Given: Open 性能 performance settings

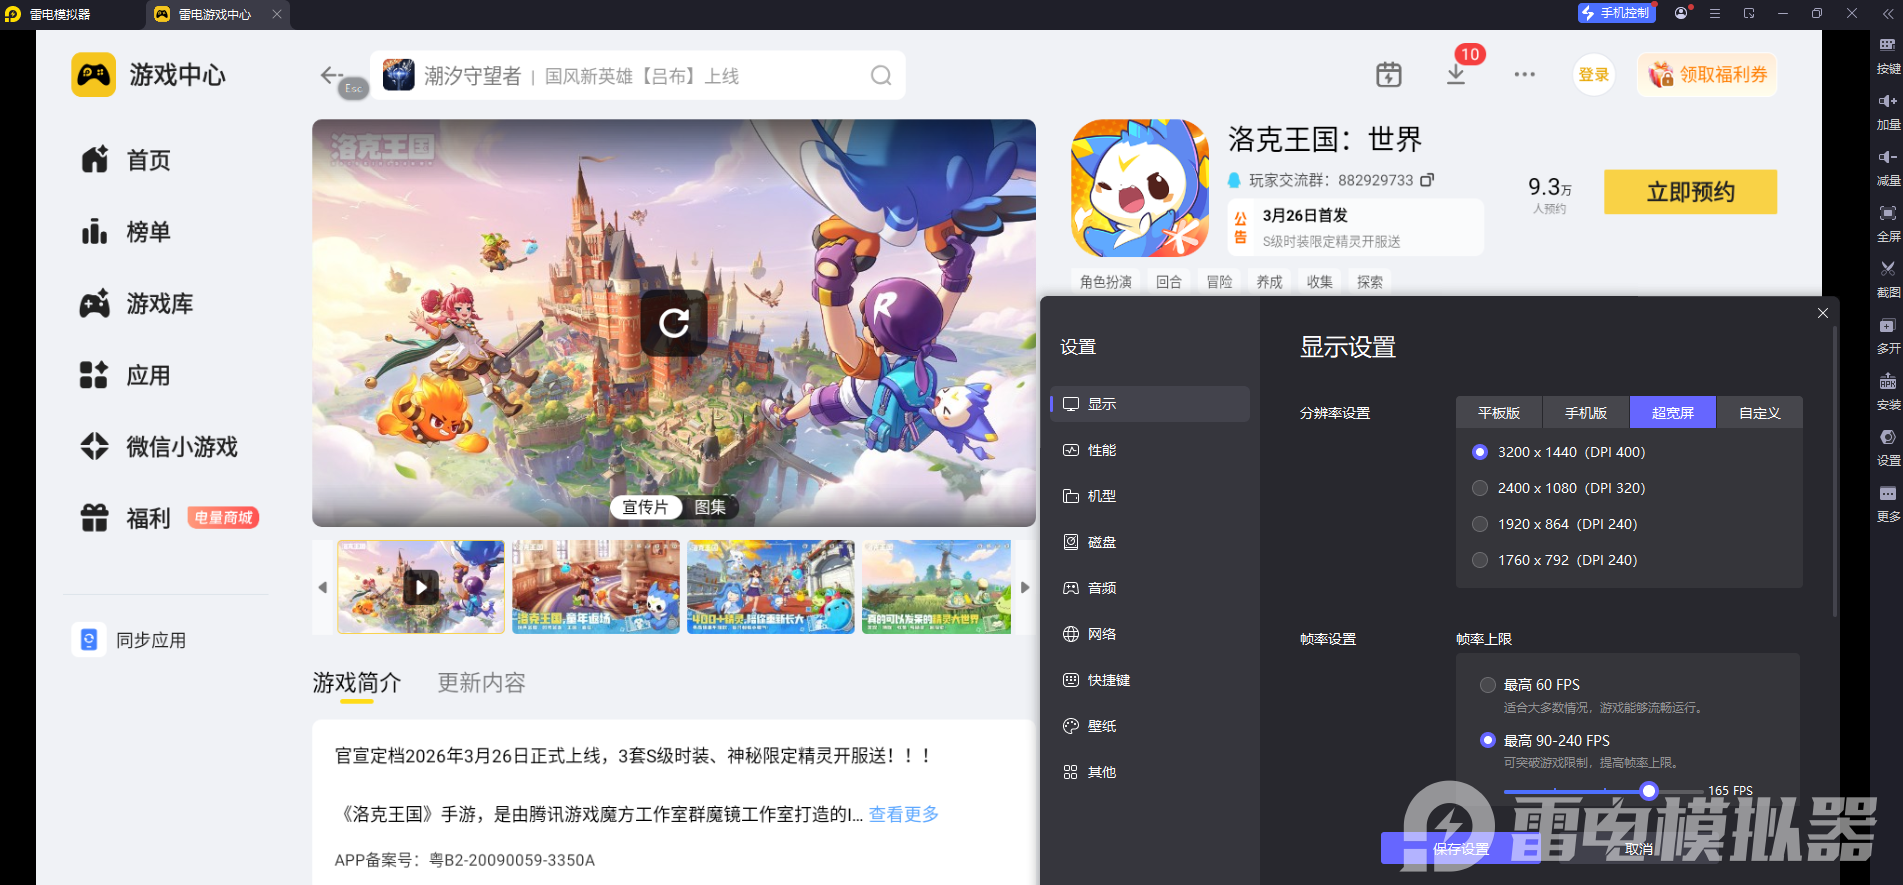Looking at the screenshot, I should [1150, 450].
